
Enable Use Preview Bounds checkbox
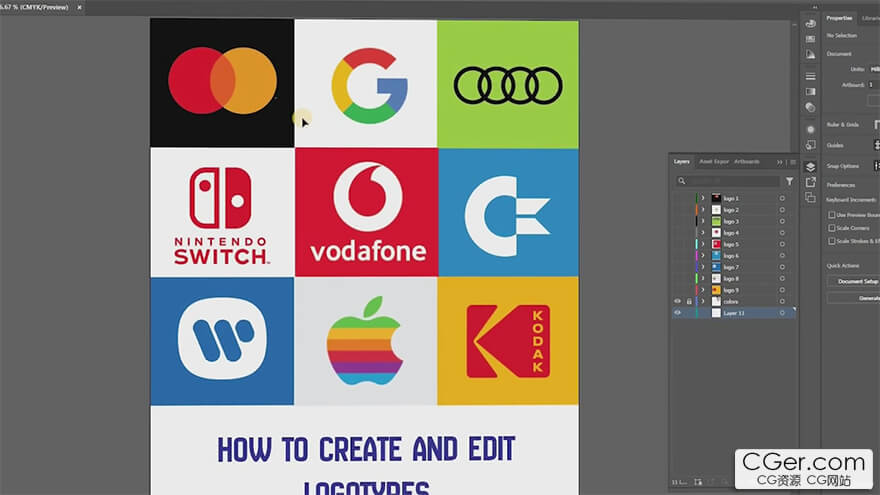(832, 215)
